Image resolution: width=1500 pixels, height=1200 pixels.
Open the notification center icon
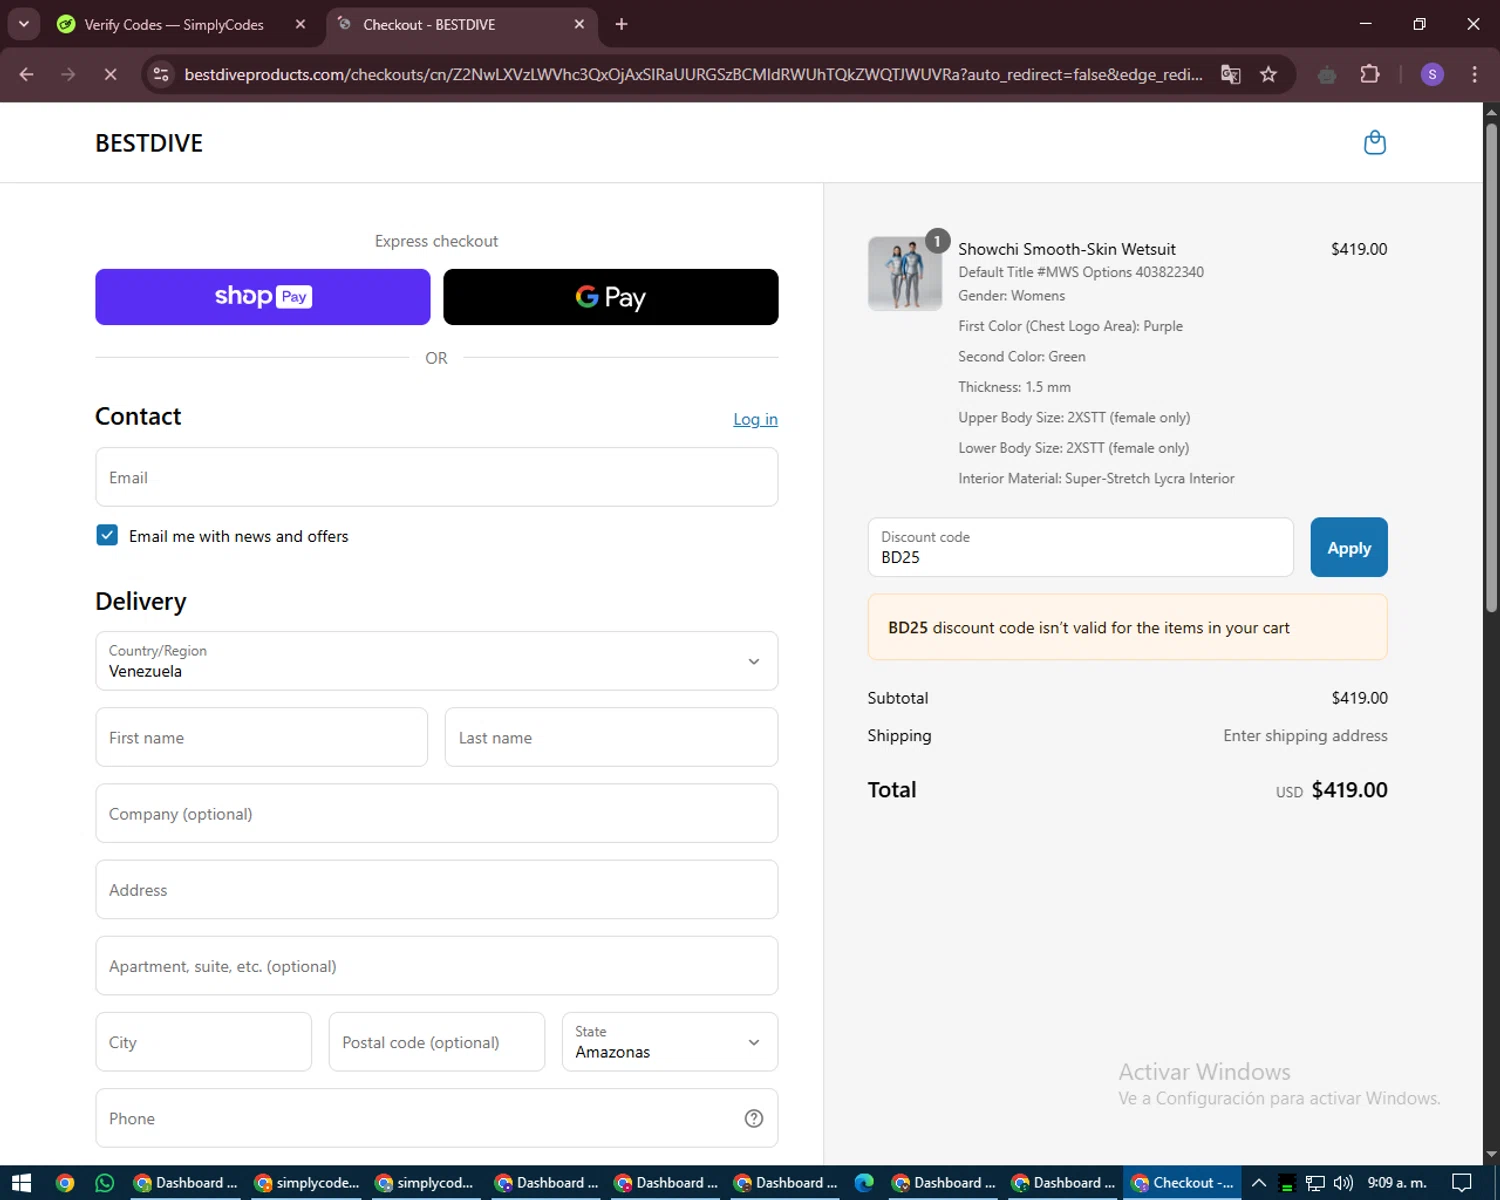point(1461,1183)
